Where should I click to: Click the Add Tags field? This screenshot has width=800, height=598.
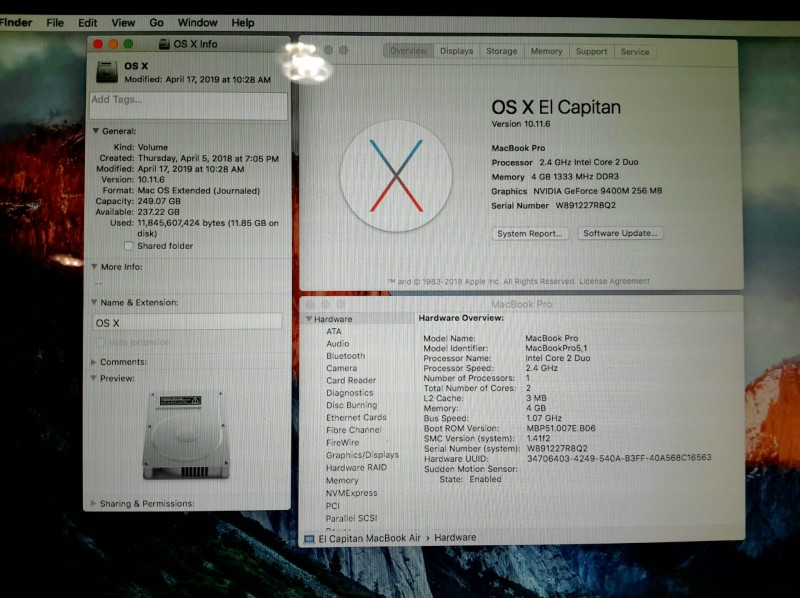click(x=189, y=106)
